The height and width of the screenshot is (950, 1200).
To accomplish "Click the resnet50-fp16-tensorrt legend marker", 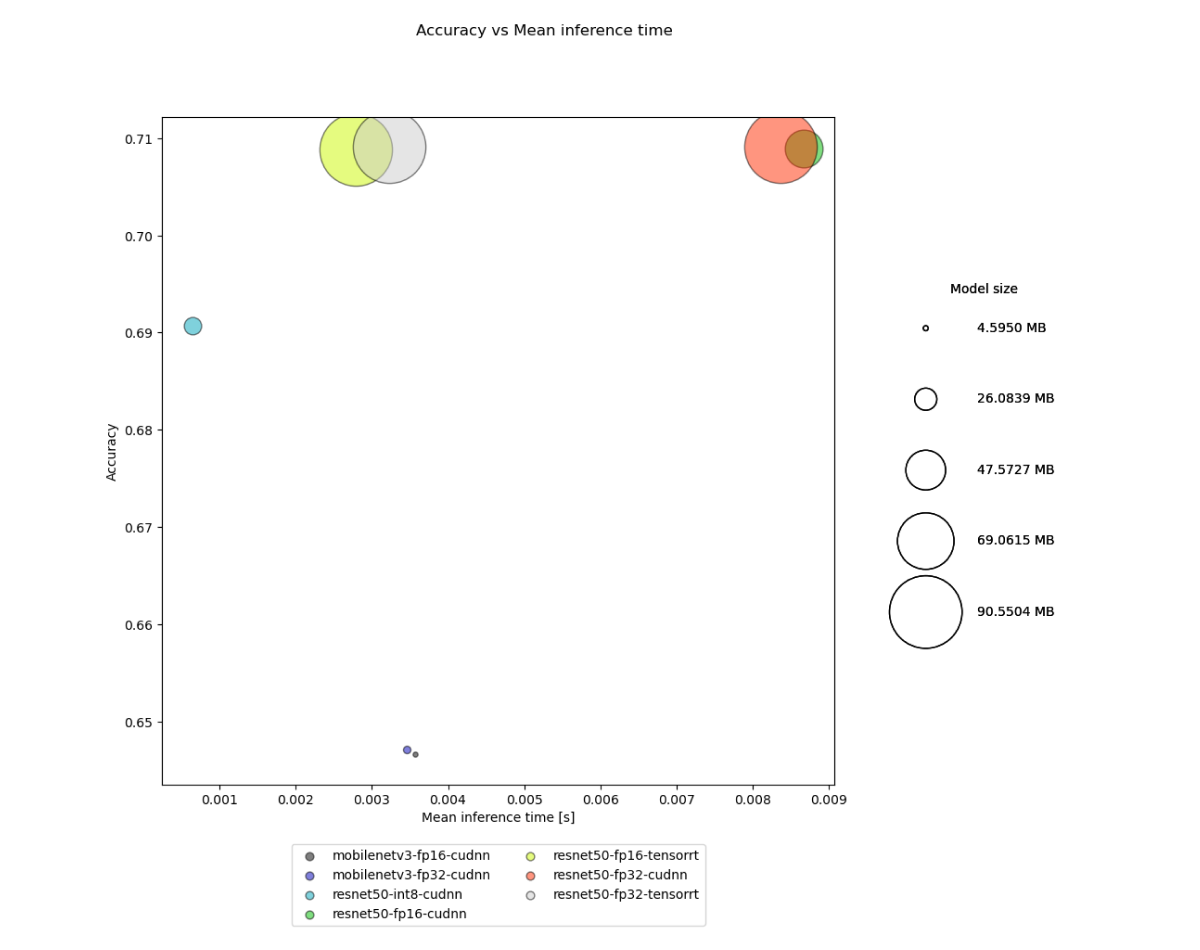I will 531,856.
